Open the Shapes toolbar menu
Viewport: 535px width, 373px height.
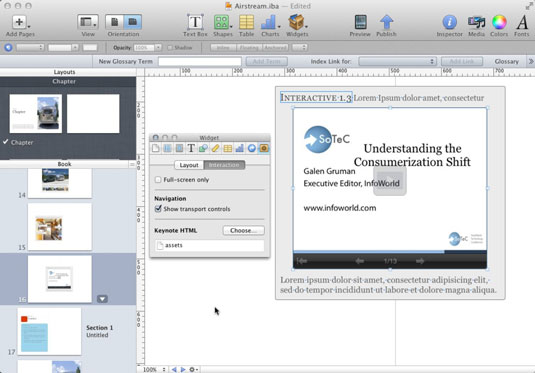click(222, 23)
